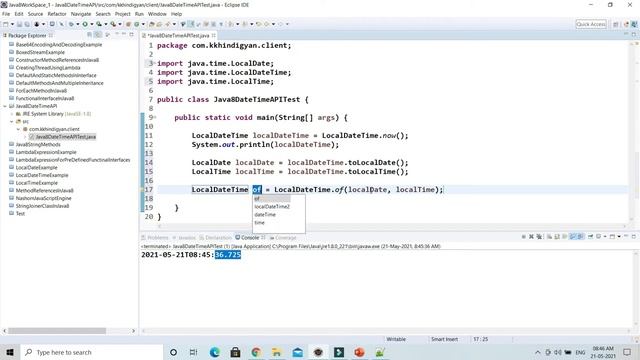Click the Debug bug icon in toolbar

tap(71, 24)
